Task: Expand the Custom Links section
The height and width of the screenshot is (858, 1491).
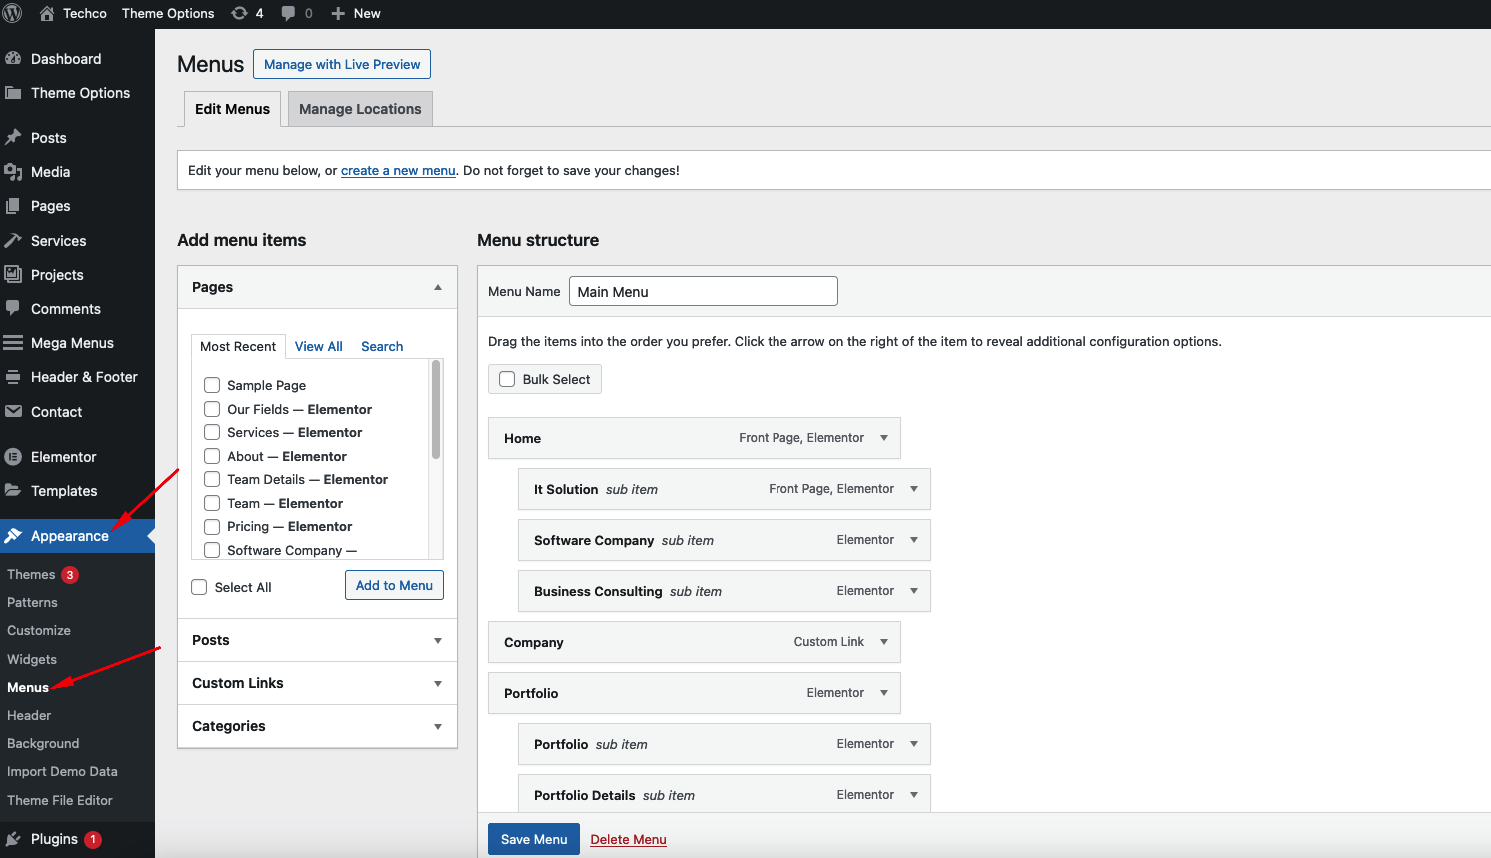Action: click(437, 683)
